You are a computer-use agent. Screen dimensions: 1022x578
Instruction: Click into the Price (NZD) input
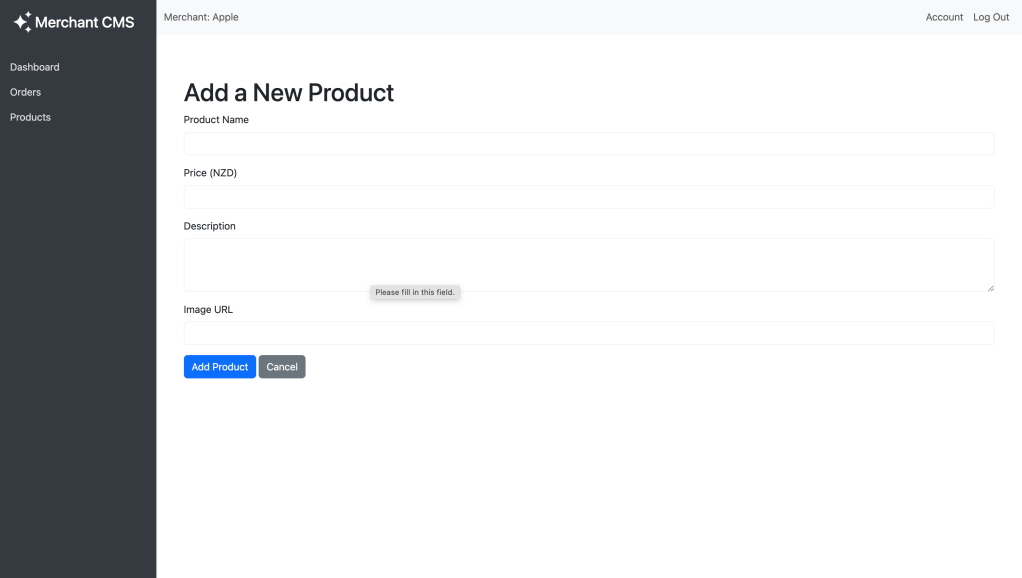coord(588,197)
